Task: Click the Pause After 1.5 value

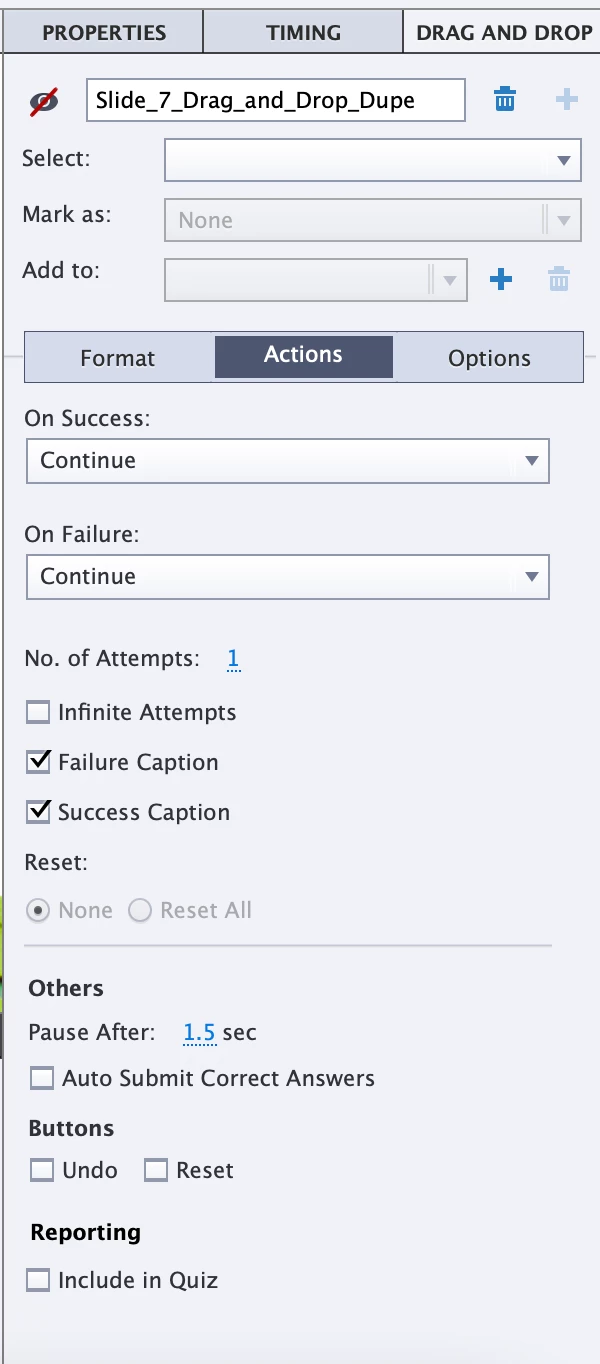Action: pos(199,1033)
